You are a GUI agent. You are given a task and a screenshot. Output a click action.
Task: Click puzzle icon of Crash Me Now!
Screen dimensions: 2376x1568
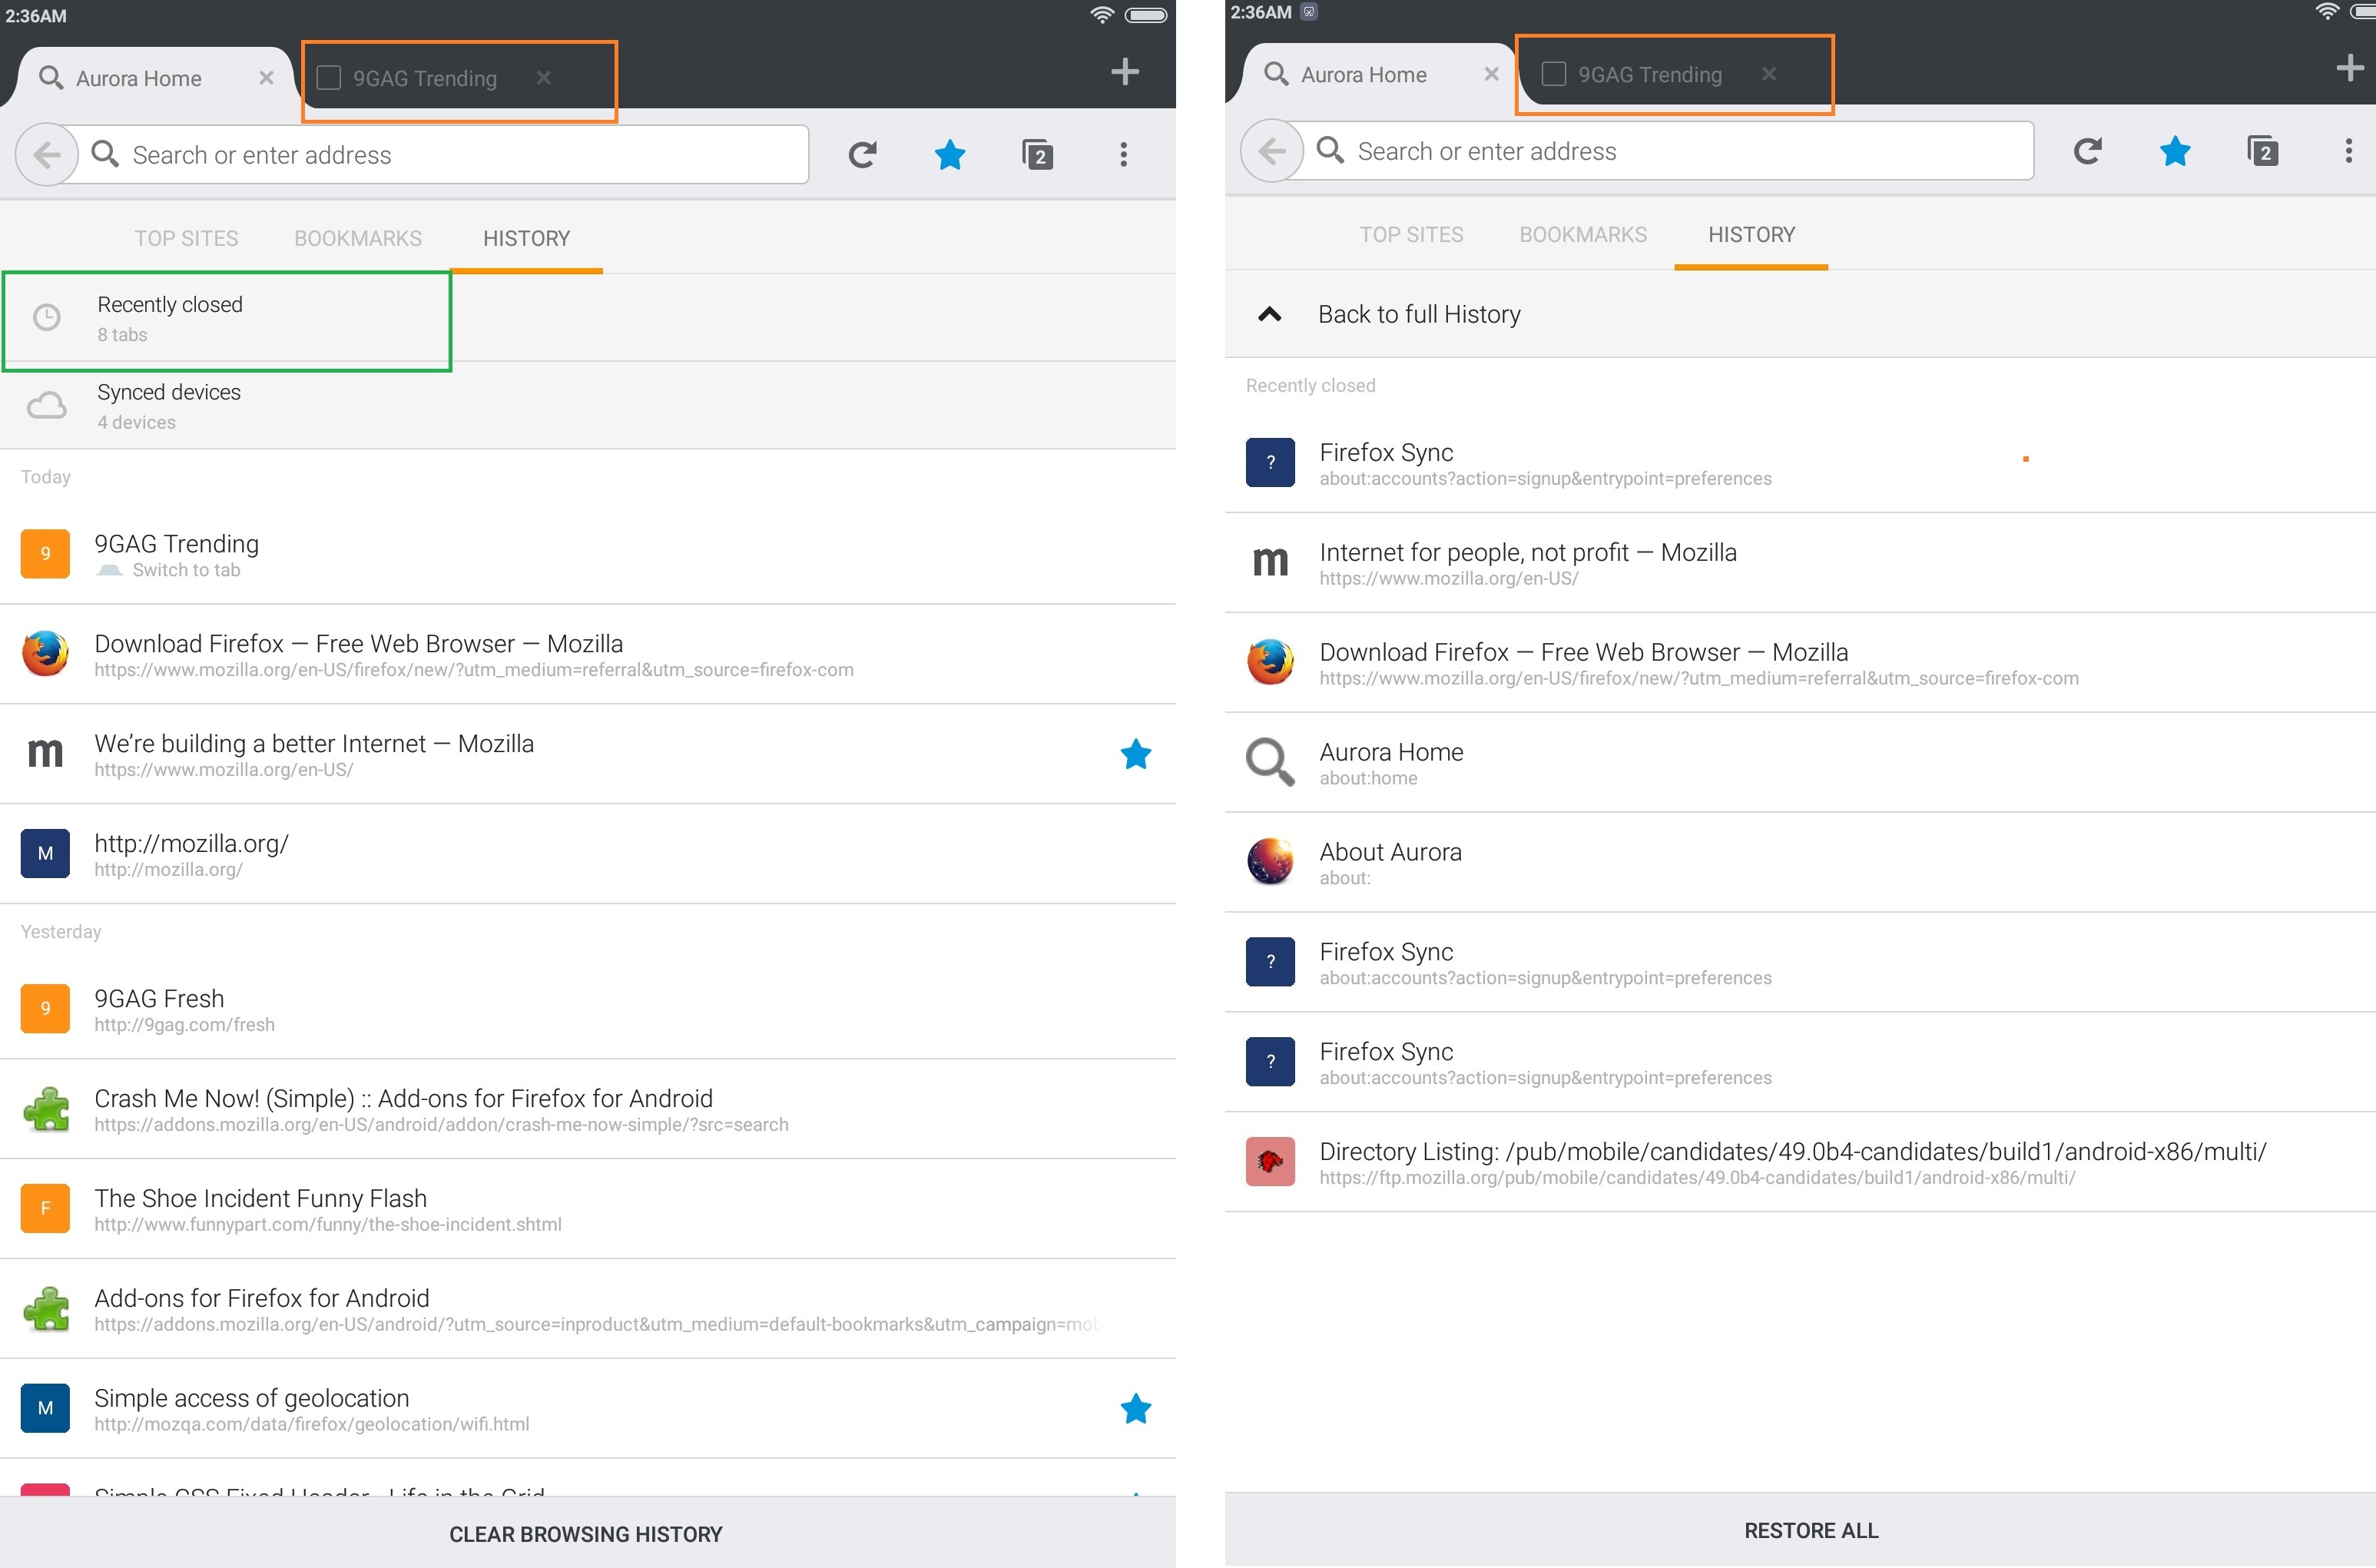pos(46,1109)
